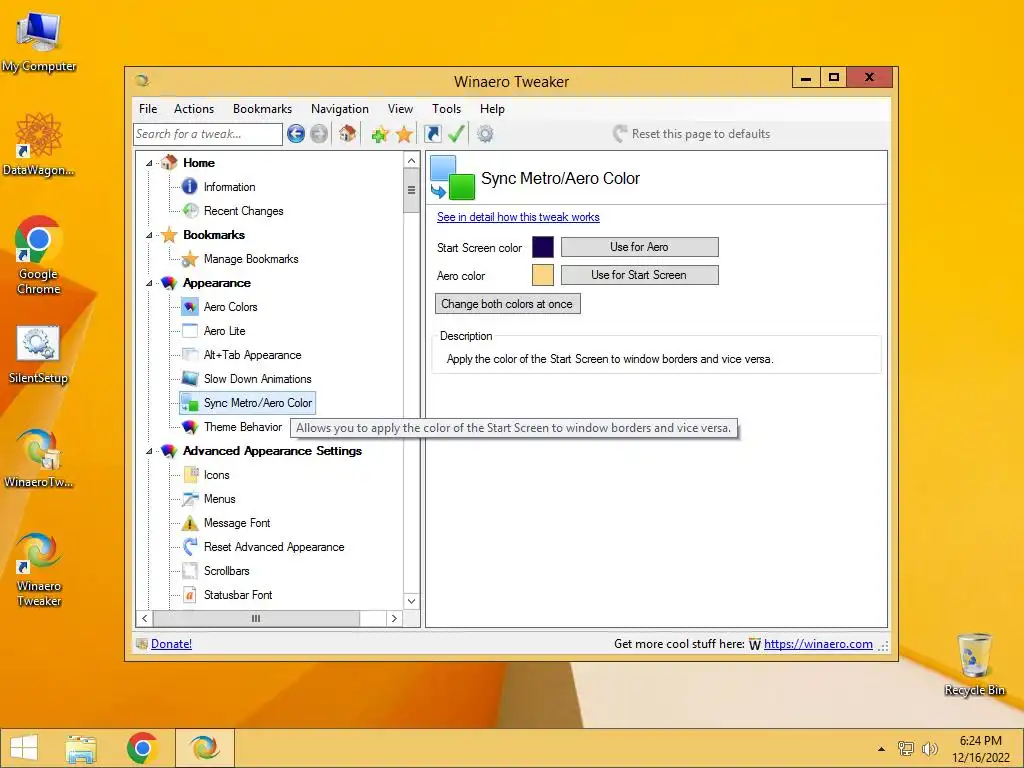The image size is (1024, 768).
Task: Click the Aero Colors icon in tree
Action: click(x=189, y=306)
